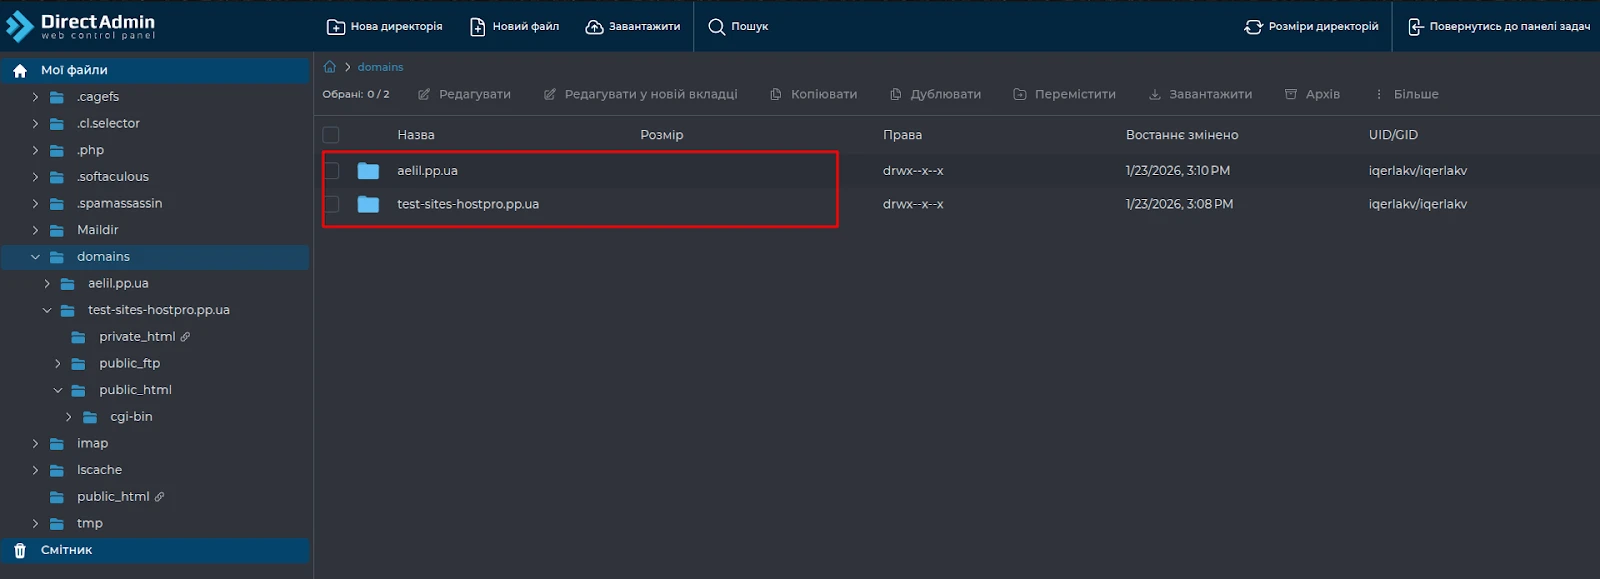This screenshot has height=579, width=1600.
Task: Click the date 1/23/2026, 3:10 PM
Action: click(1178, 171)
